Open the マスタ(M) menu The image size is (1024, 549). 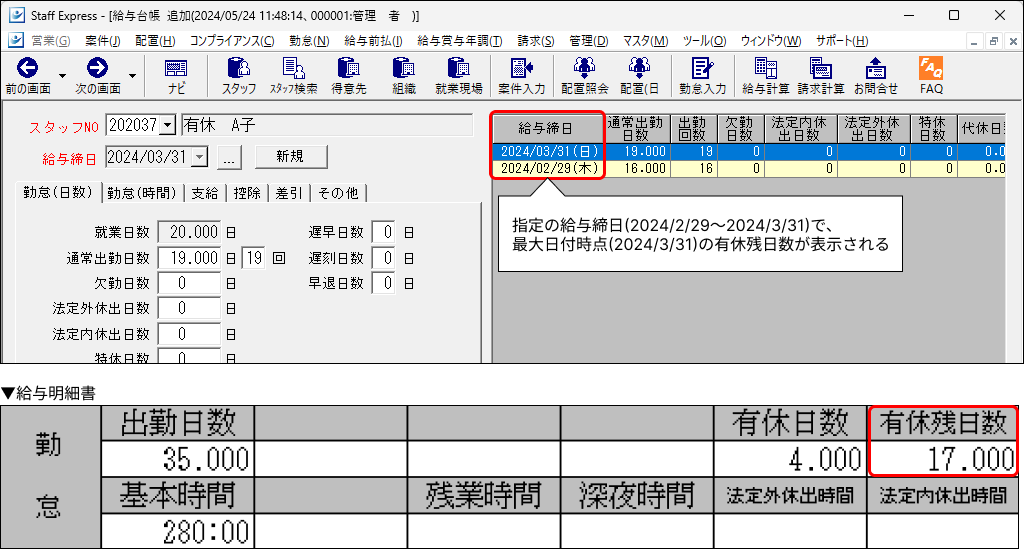coord(645,41)
